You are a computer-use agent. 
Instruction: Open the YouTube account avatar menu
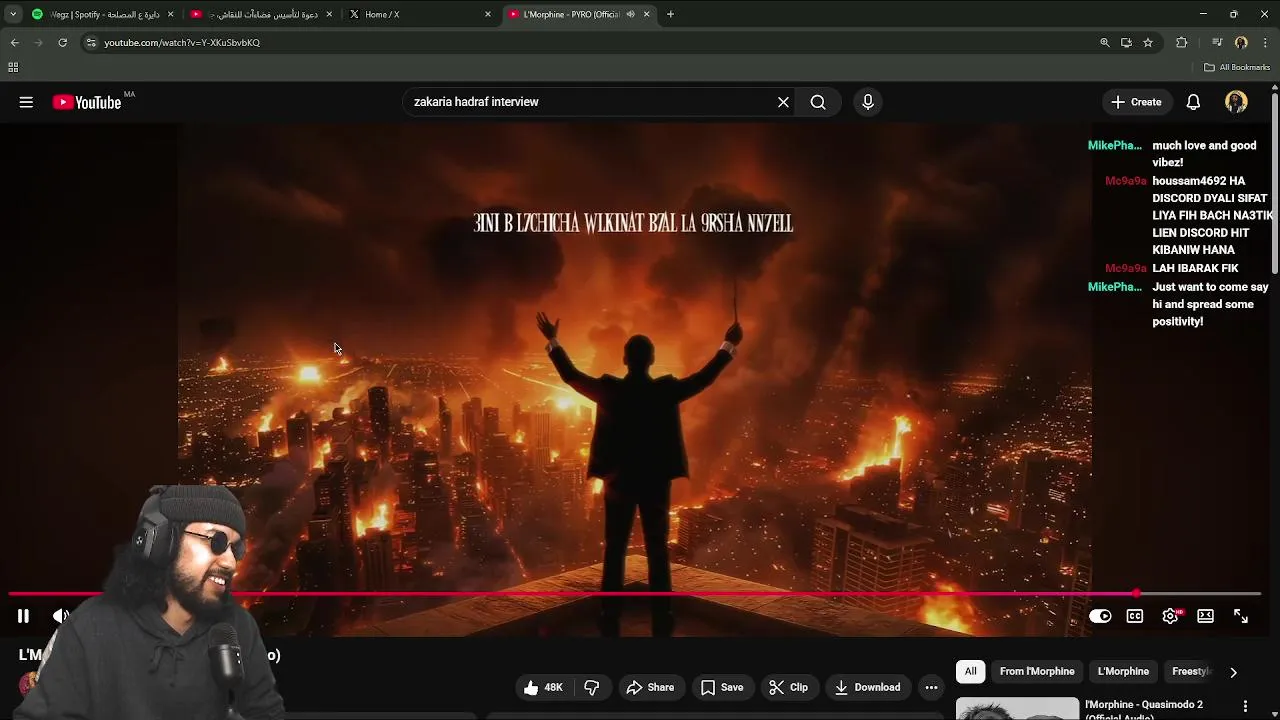(1236, 102)
